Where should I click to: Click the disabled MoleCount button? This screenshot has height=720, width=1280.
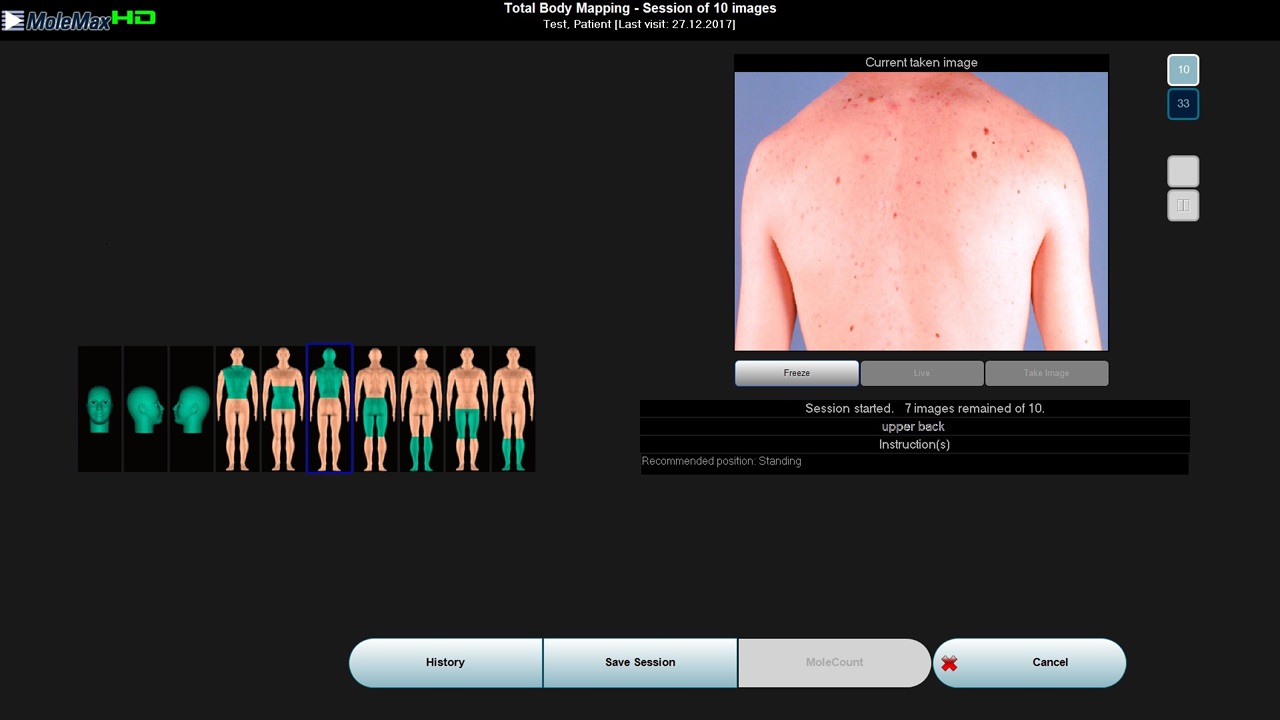834,662
